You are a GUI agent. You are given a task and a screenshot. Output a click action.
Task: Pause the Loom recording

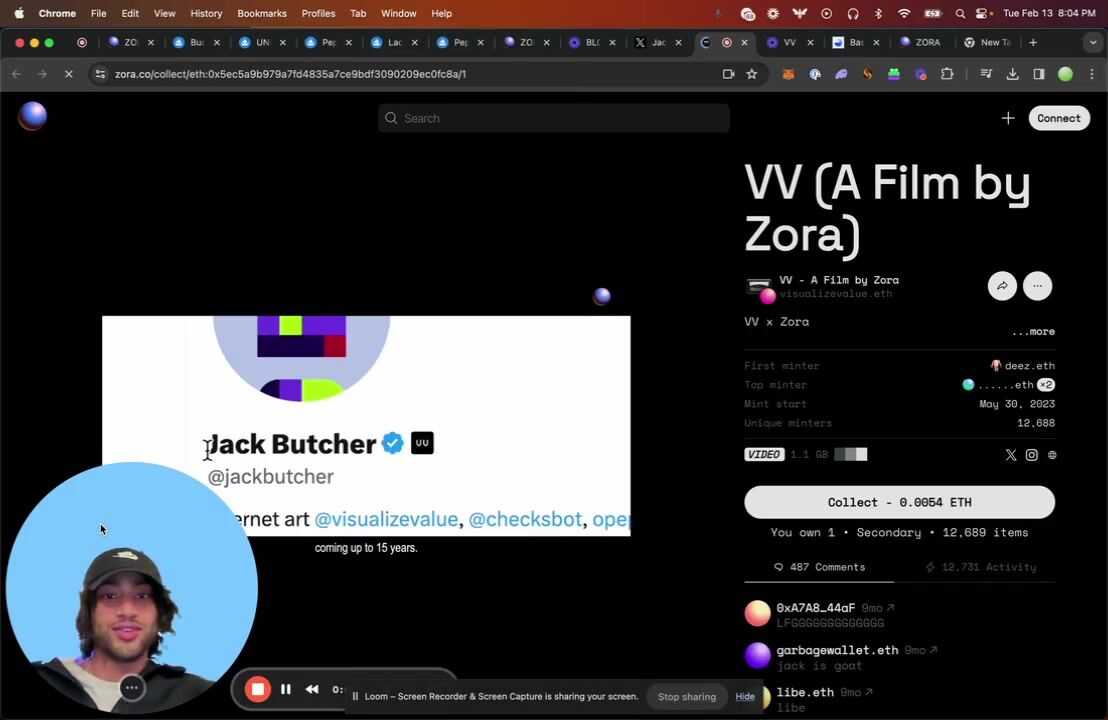[285, 689]
